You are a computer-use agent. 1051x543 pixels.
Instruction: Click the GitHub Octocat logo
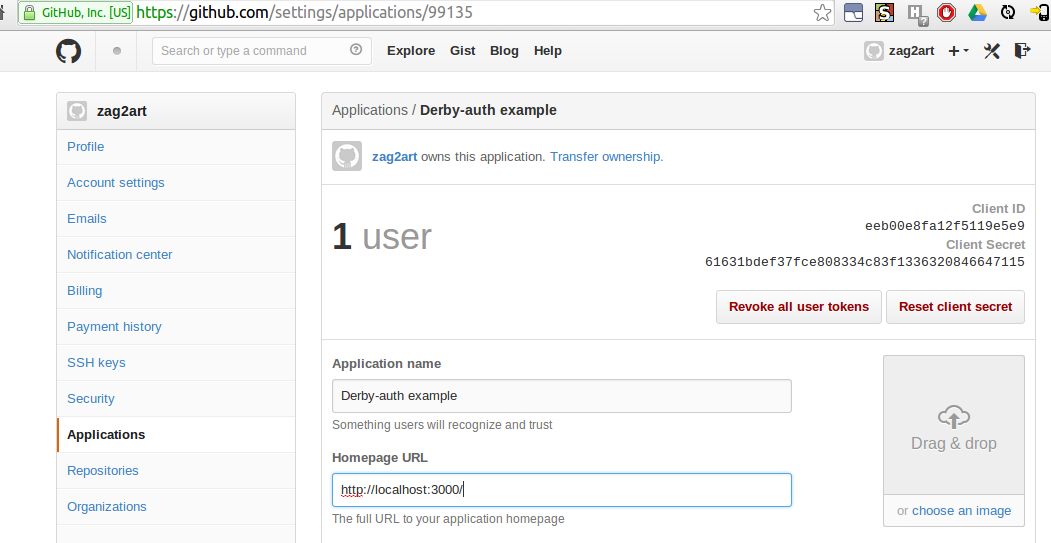coord(68,51)
